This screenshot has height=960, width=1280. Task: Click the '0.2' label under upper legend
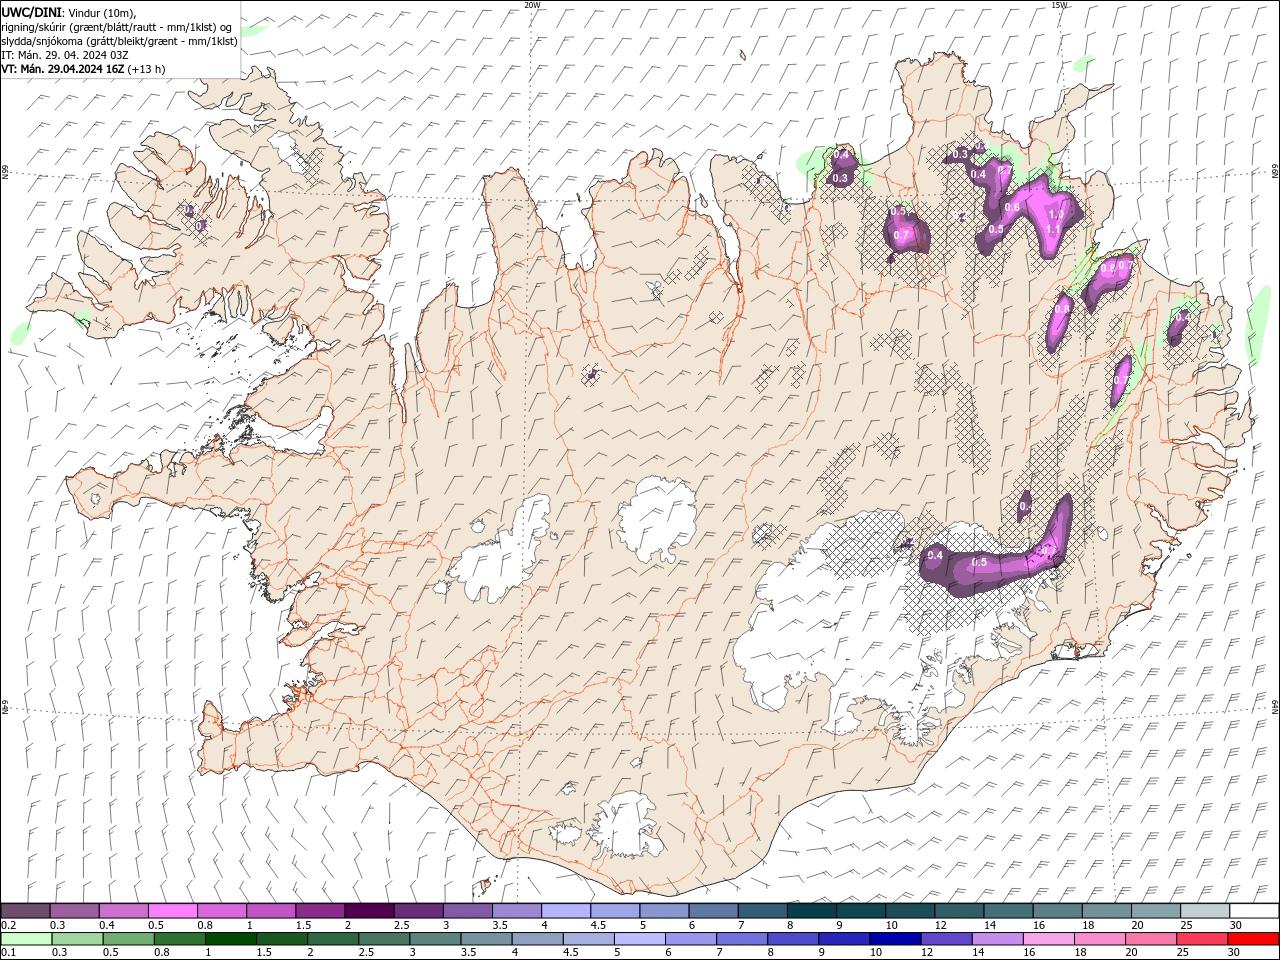tap(8, 925)
